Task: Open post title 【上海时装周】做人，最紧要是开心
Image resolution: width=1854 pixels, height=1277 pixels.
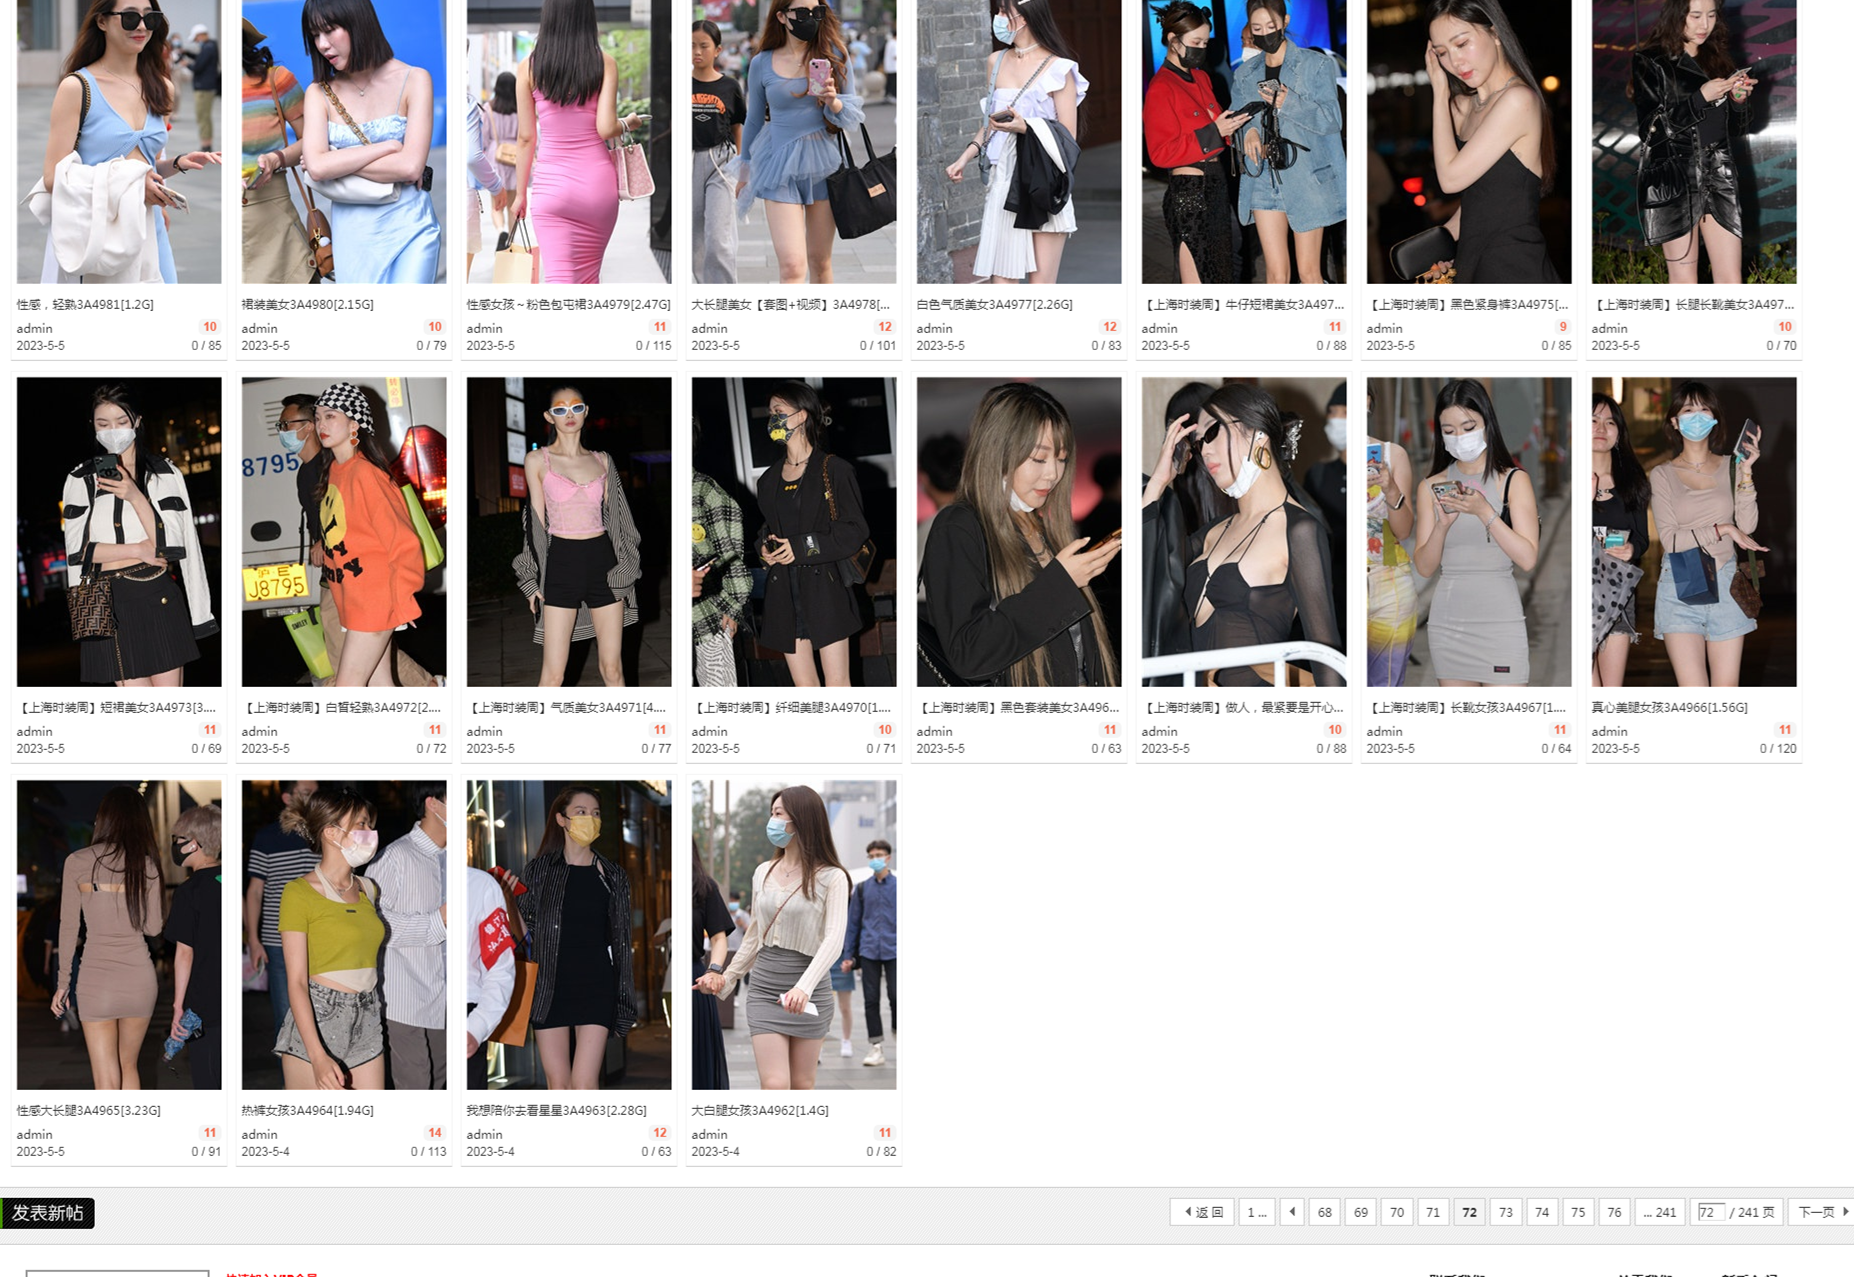Action: pos(1243,707)
